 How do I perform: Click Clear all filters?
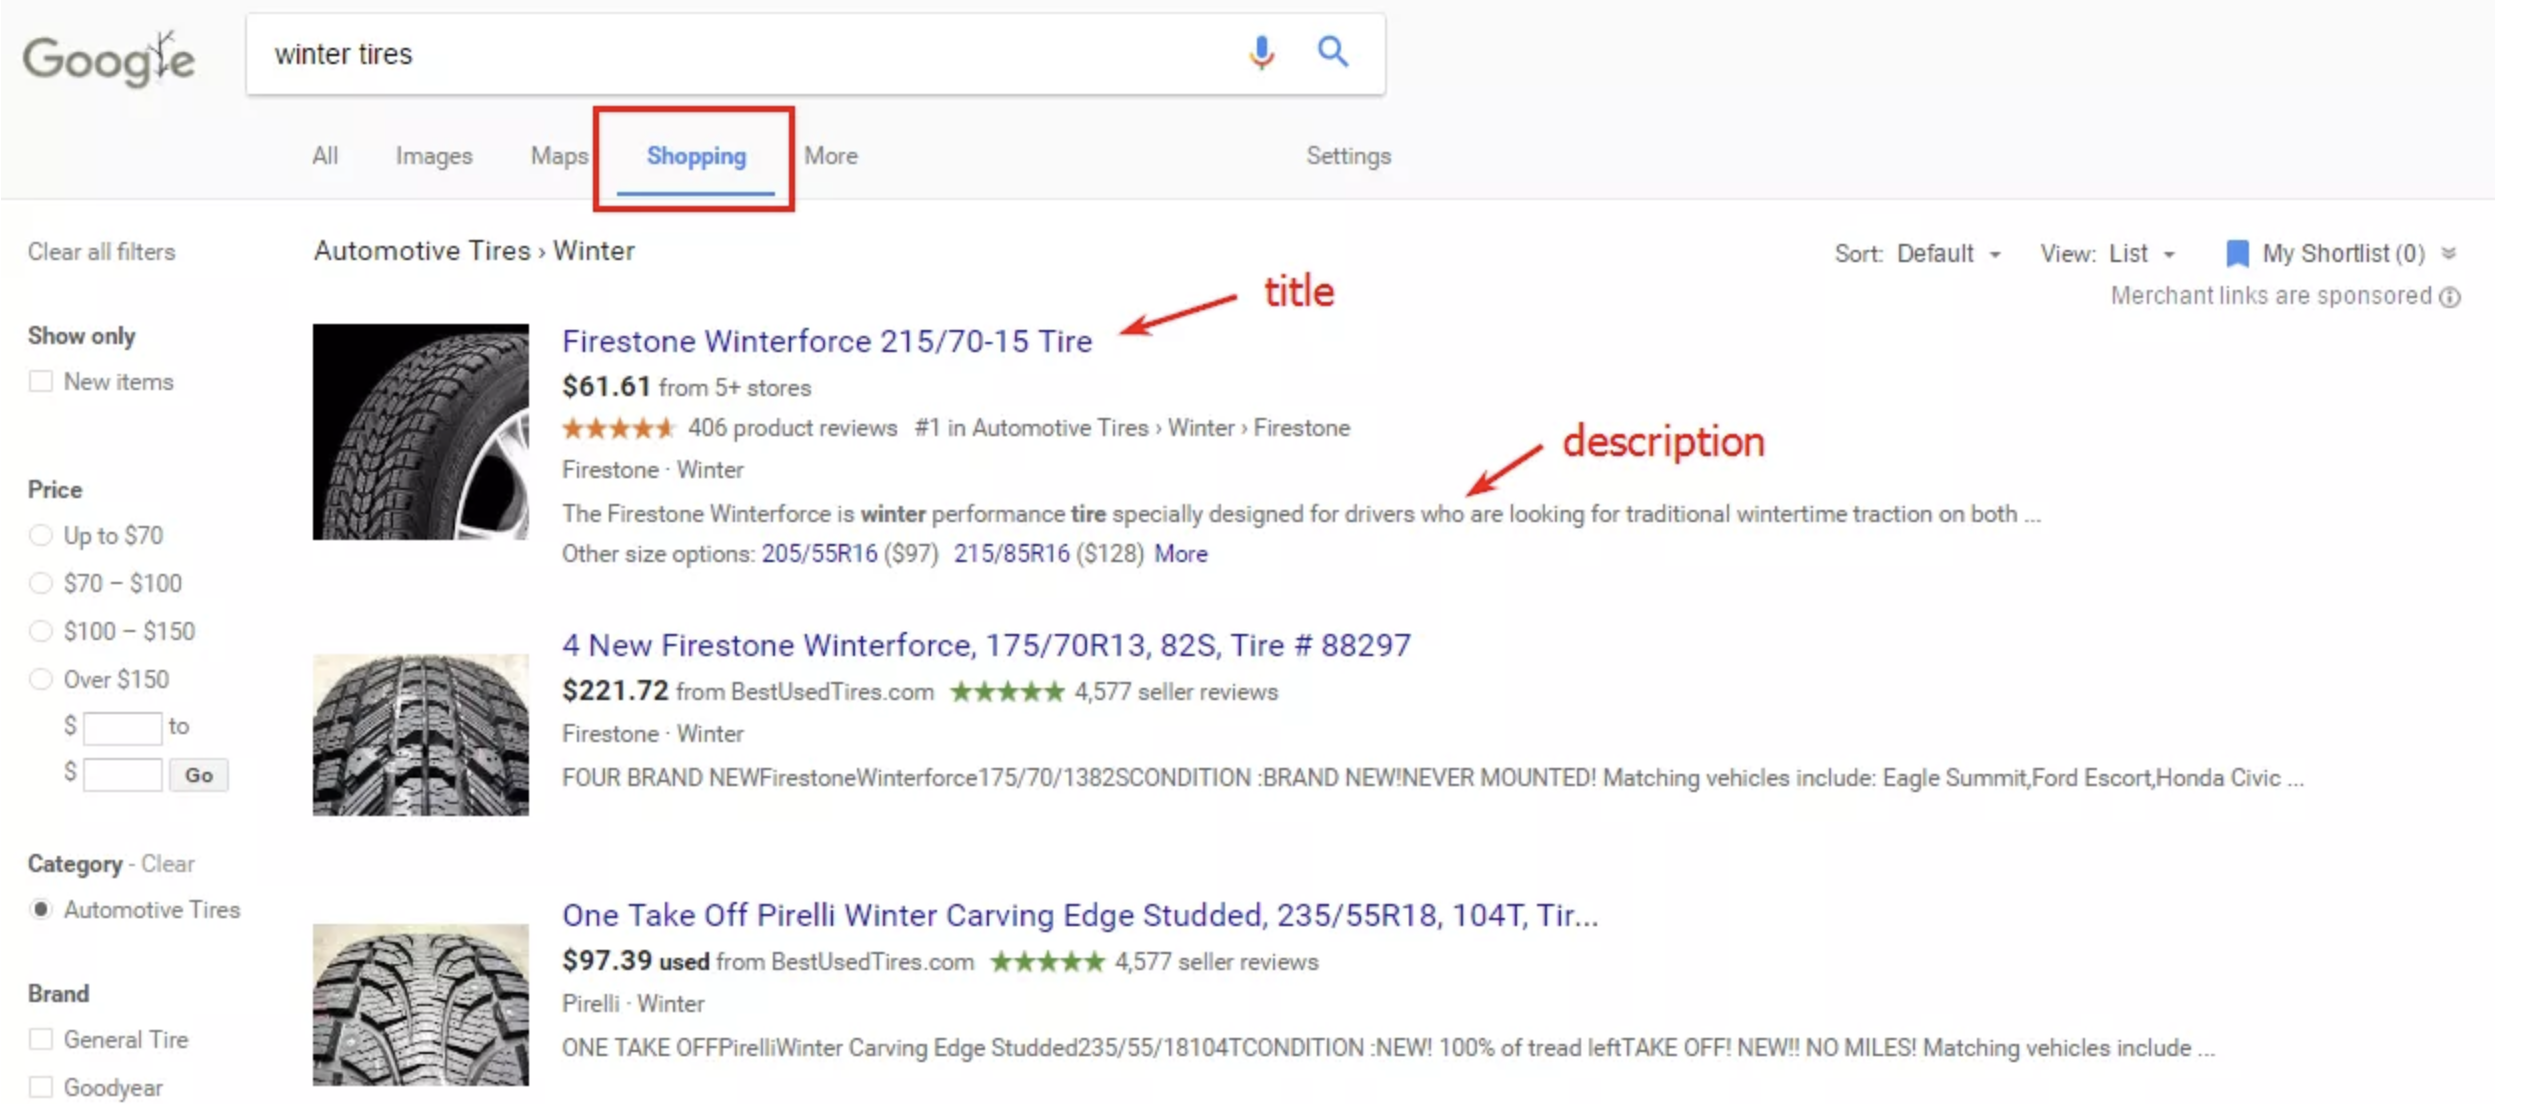[101, 252]
